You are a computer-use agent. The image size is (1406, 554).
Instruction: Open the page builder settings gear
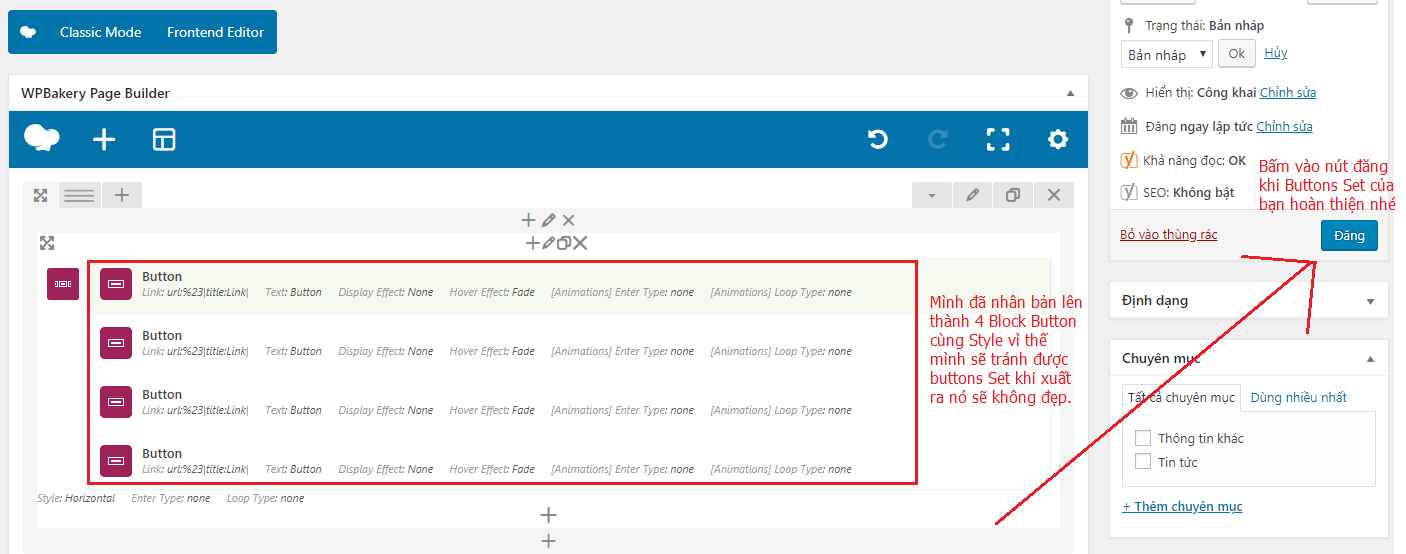click(1058, 140)
